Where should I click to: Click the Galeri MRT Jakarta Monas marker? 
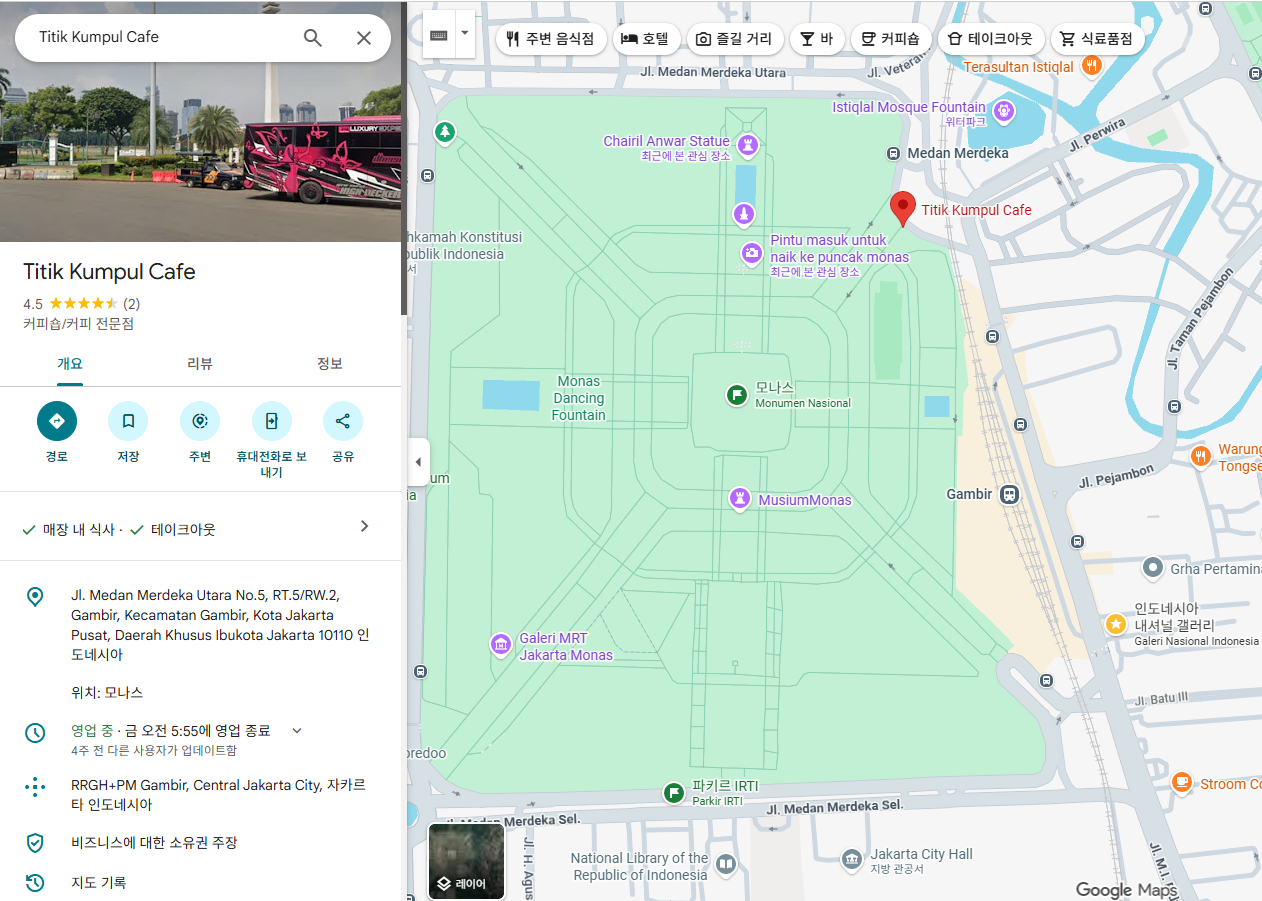tap(501, 646)
